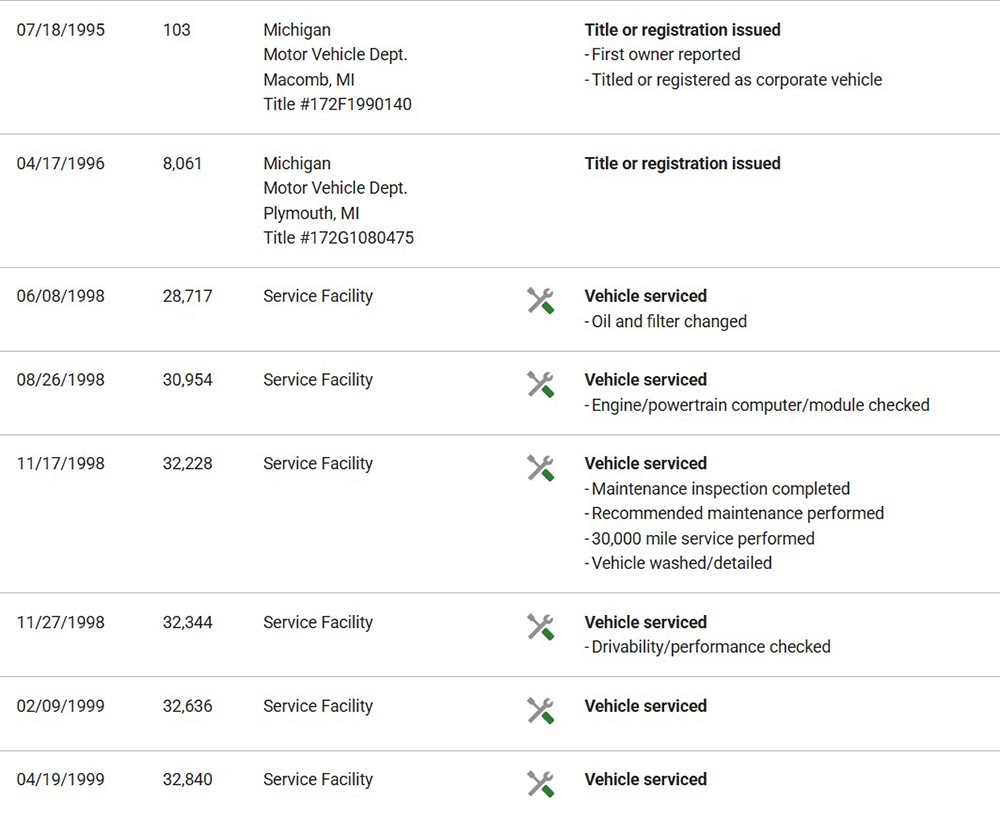Image resolution: width=1000 pixels, height=820 pixels.
Task: Click the wrench icon for 04/19/1999 service
Action: click(541, 784)
